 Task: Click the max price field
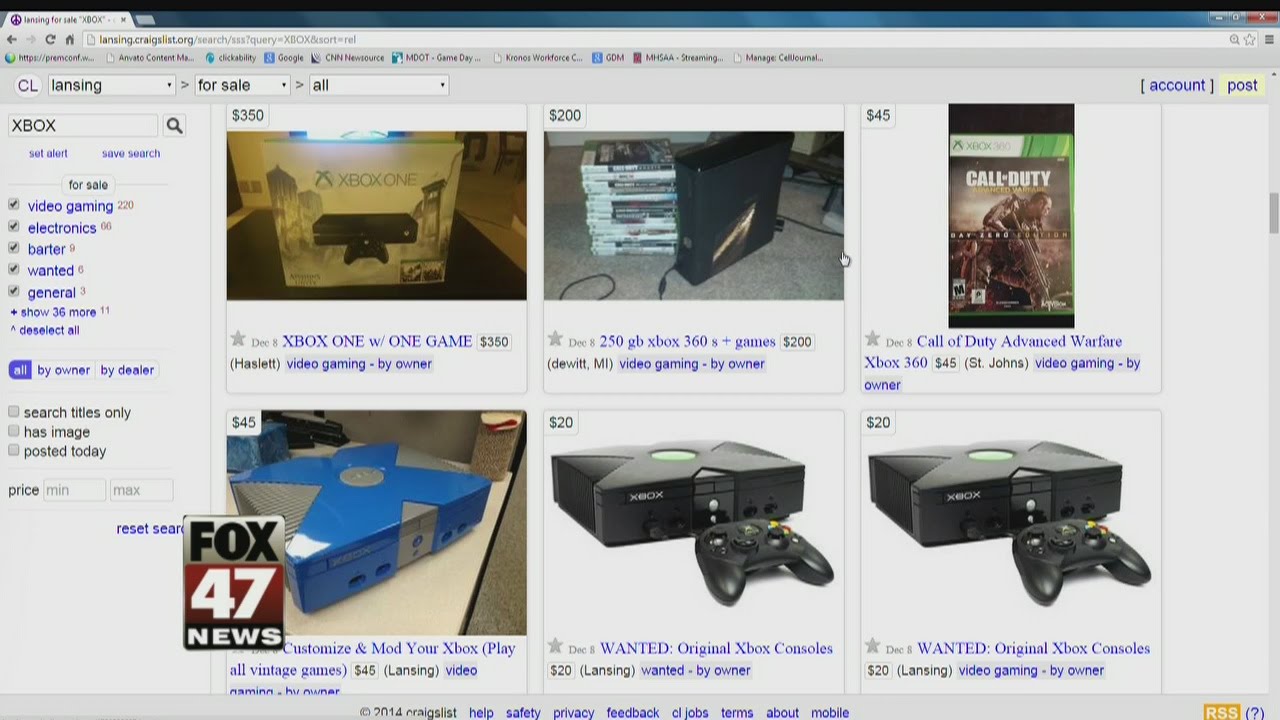point(142,490)
